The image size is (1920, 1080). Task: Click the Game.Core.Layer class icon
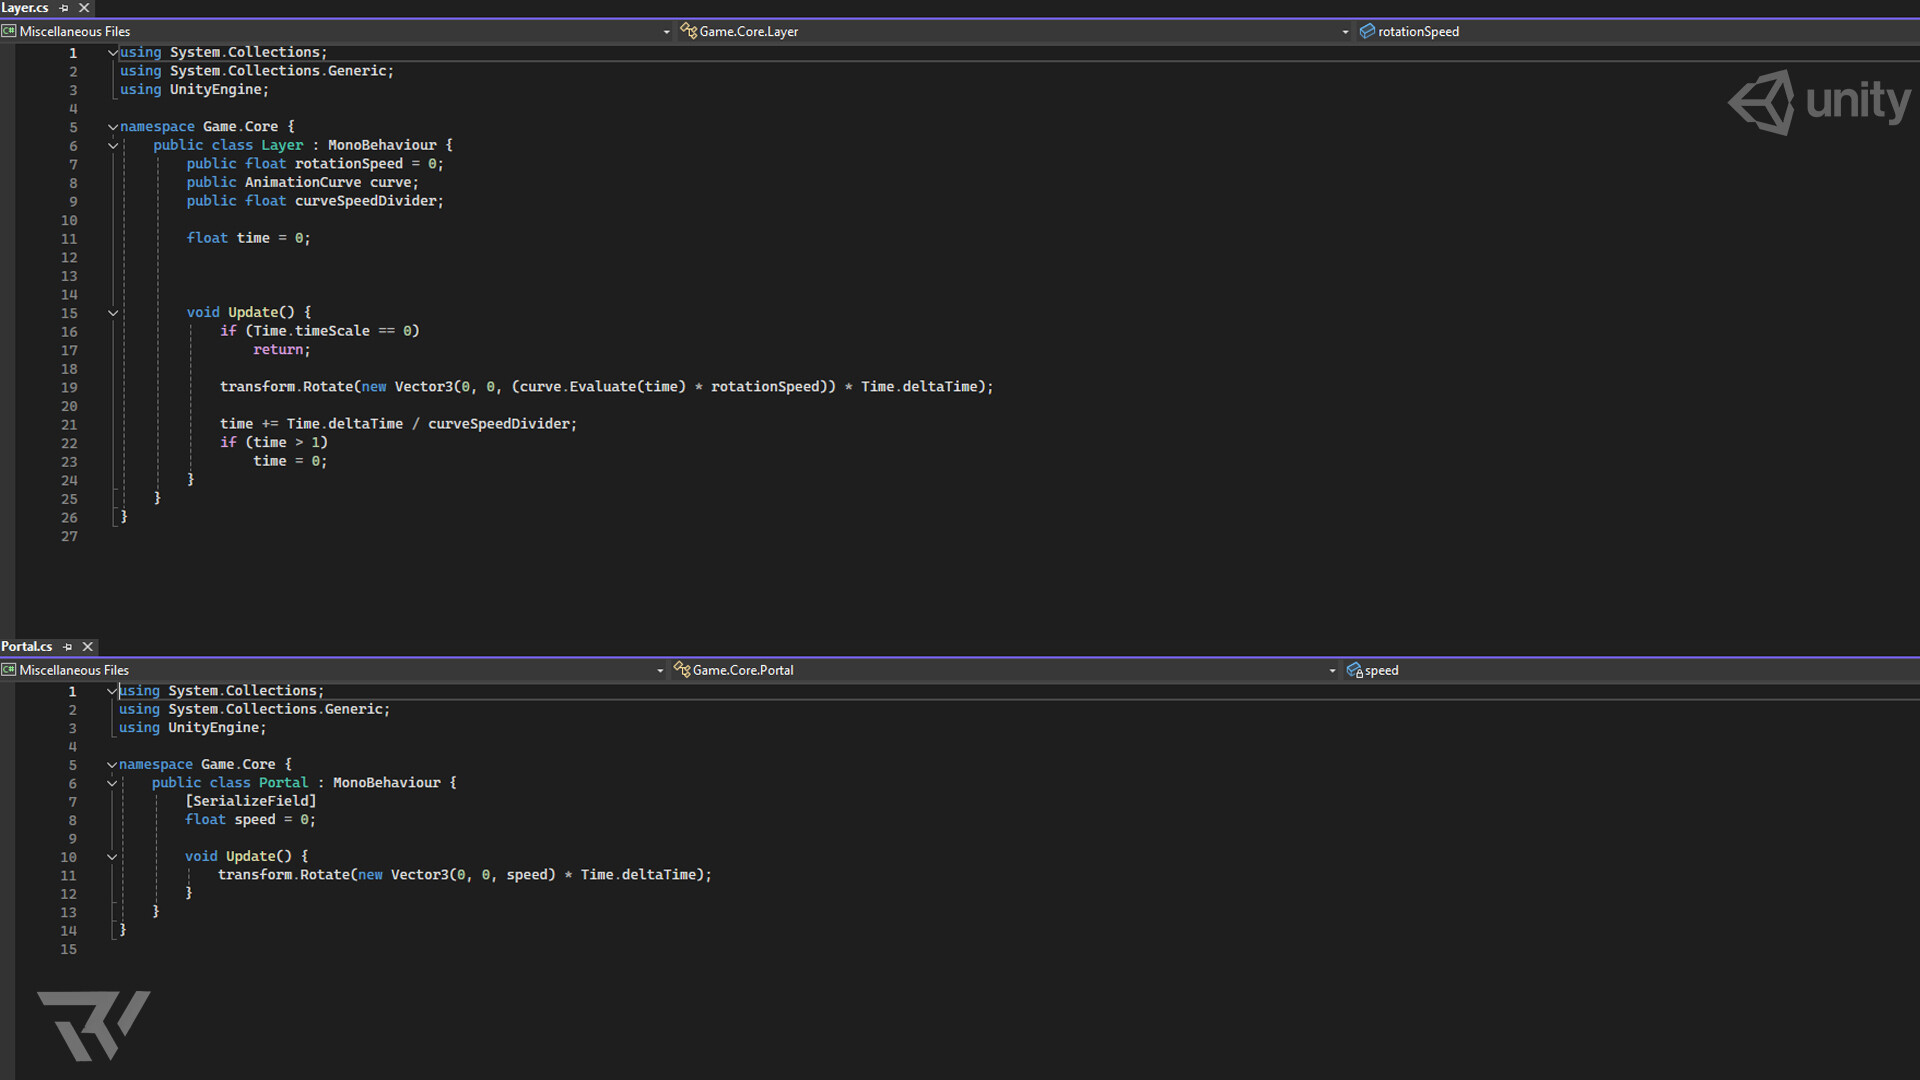tap(688, 31)
